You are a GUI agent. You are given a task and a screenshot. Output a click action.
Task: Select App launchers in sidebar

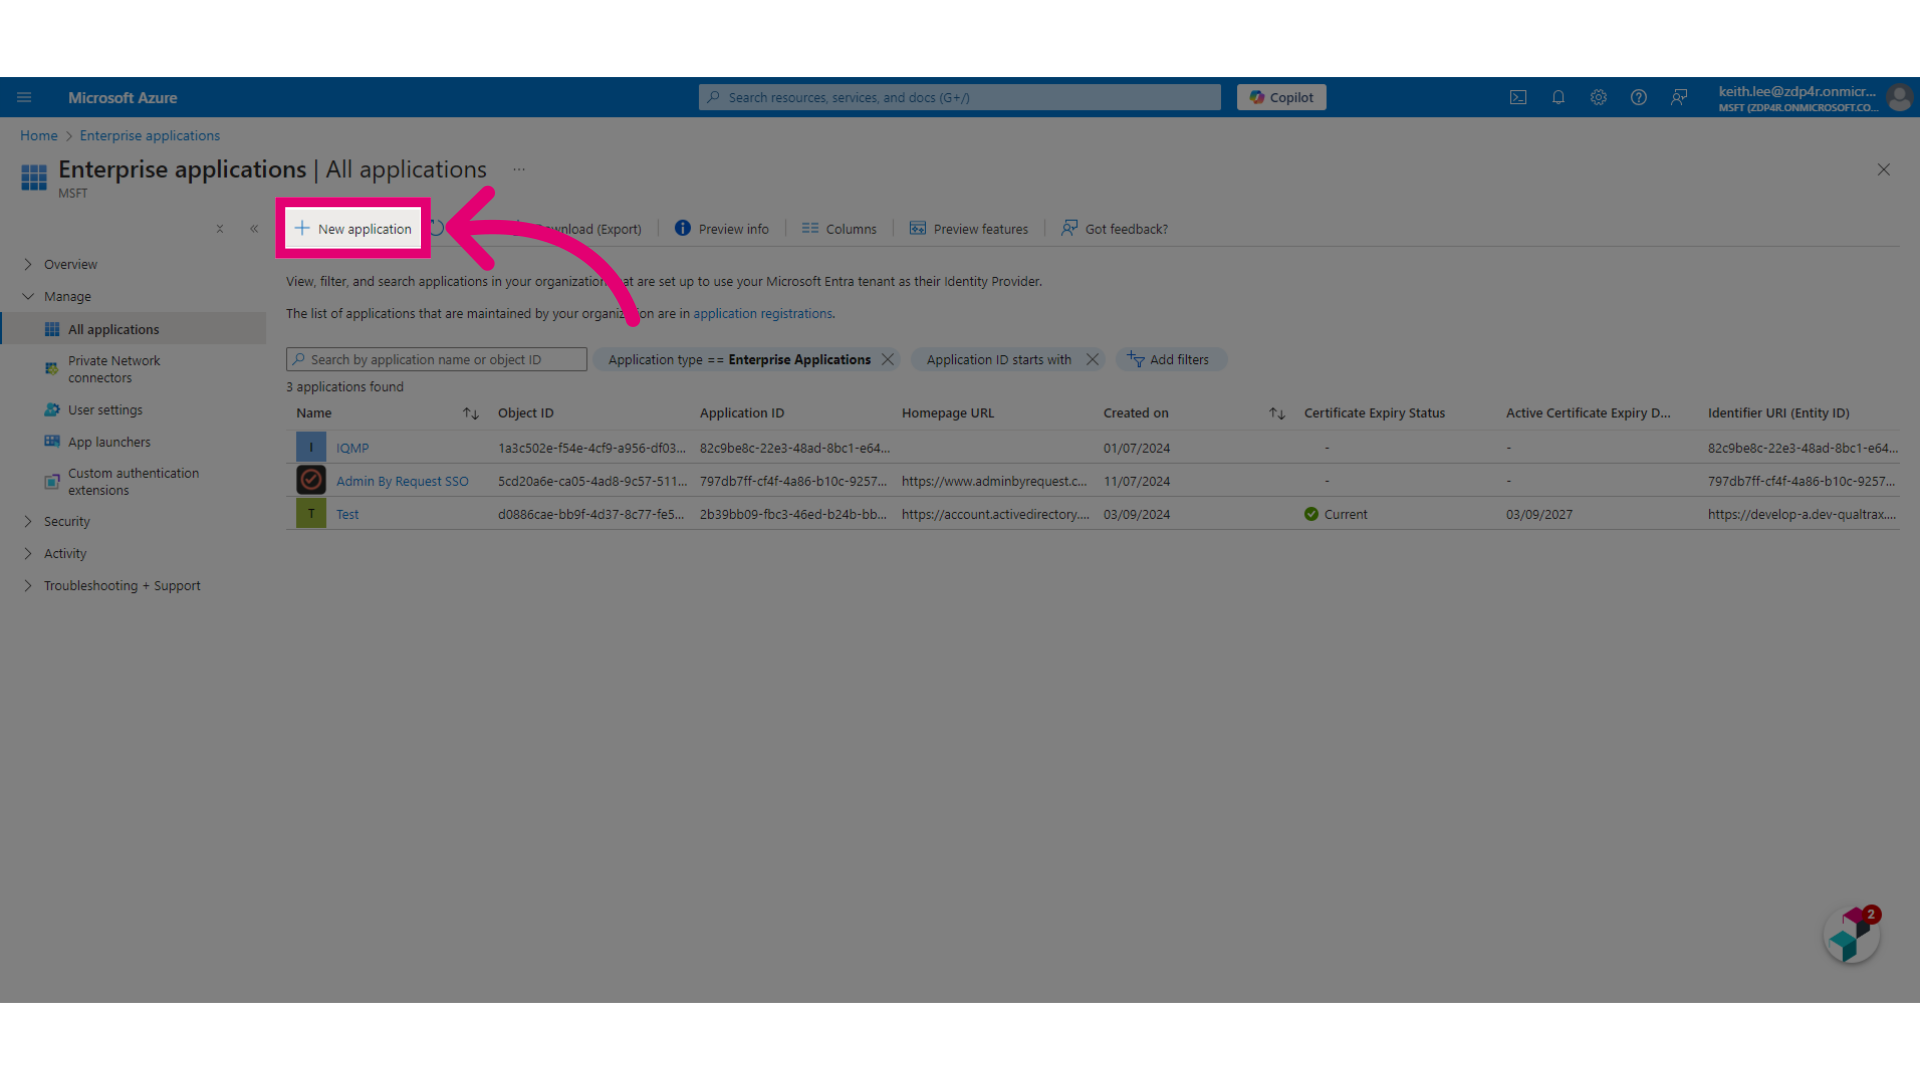click(109, 442)
